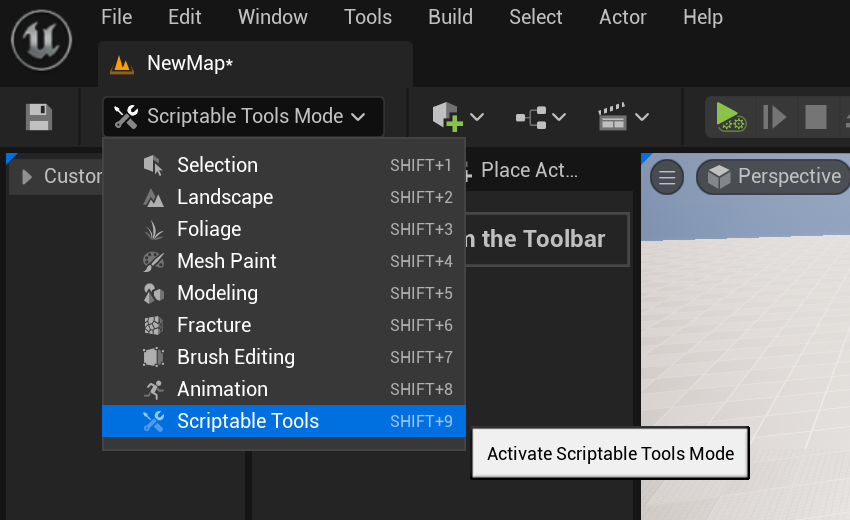Save the current level with floppy icon
Image resolution: width=850 pixels, height=520 pixels.
click(39, 117)
